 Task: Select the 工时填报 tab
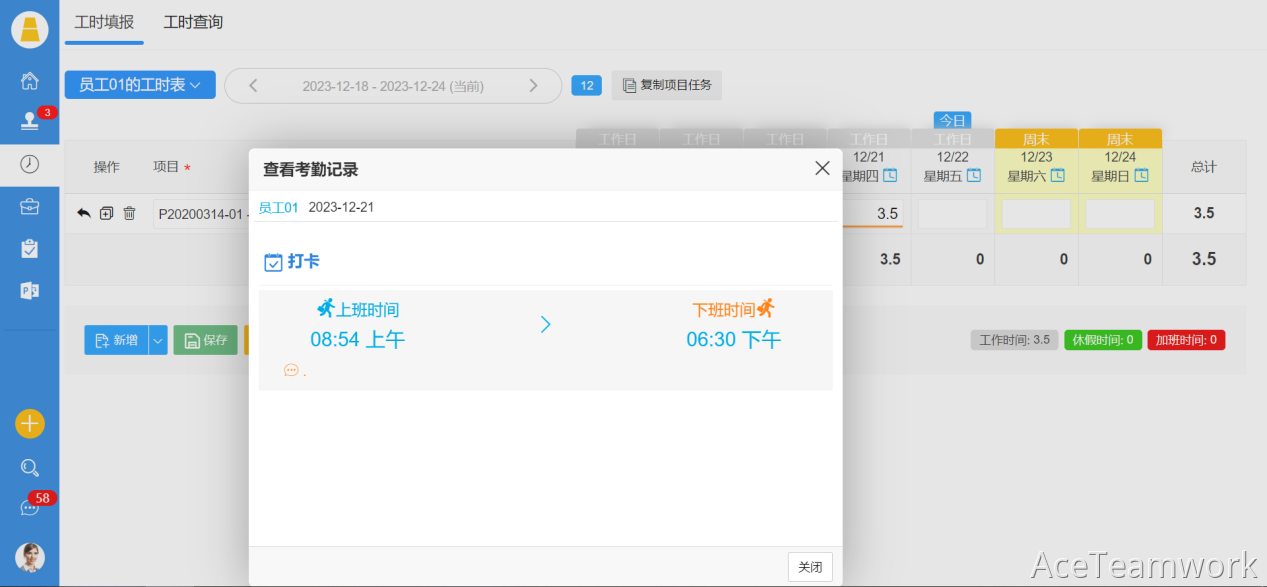click(x=104, y=22)
